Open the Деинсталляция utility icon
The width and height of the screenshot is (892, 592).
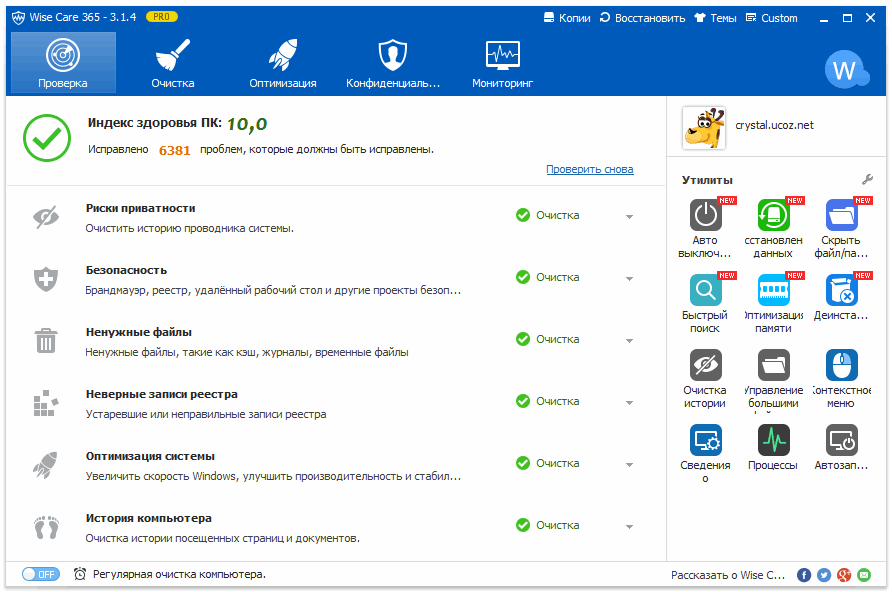841,291
